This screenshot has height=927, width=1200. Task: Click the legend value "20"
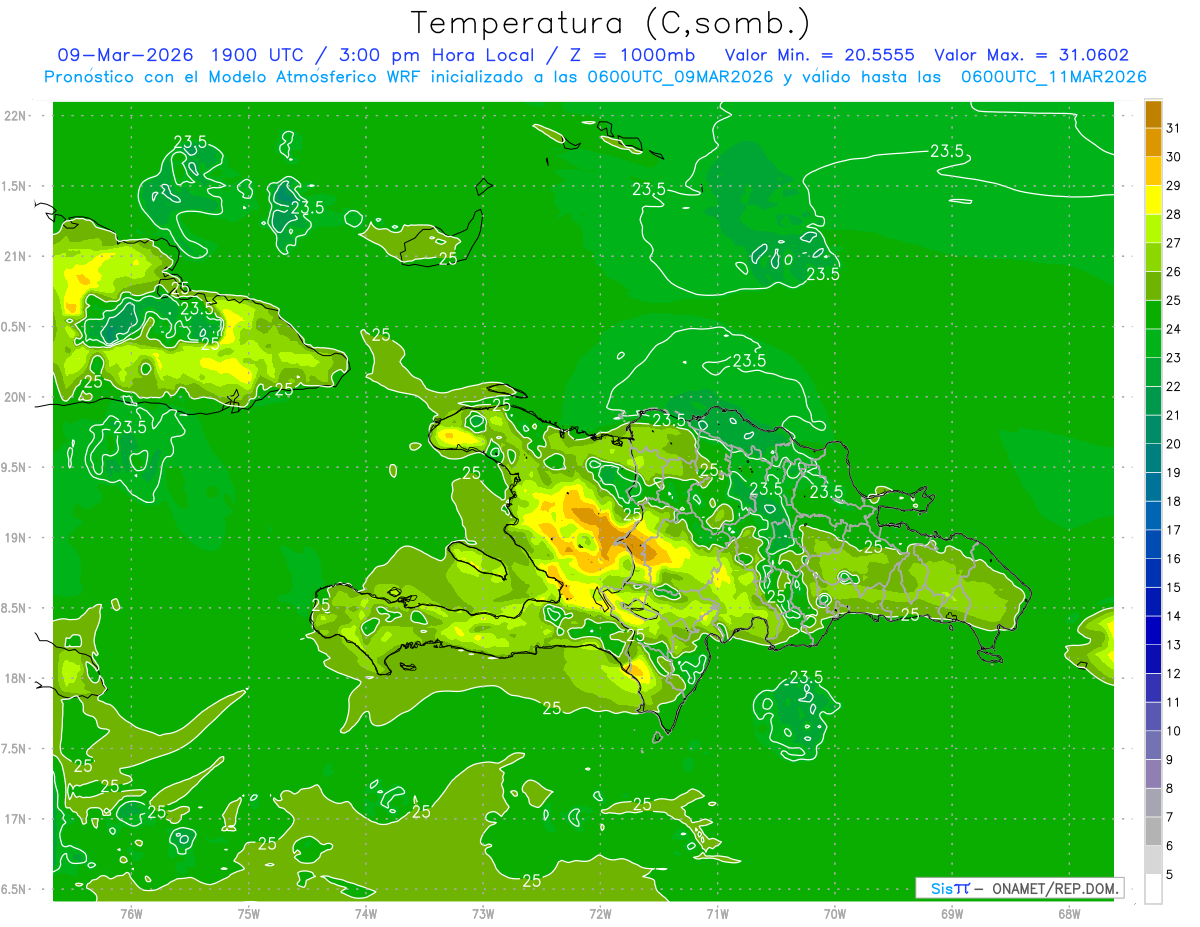tap(1173, 444)
